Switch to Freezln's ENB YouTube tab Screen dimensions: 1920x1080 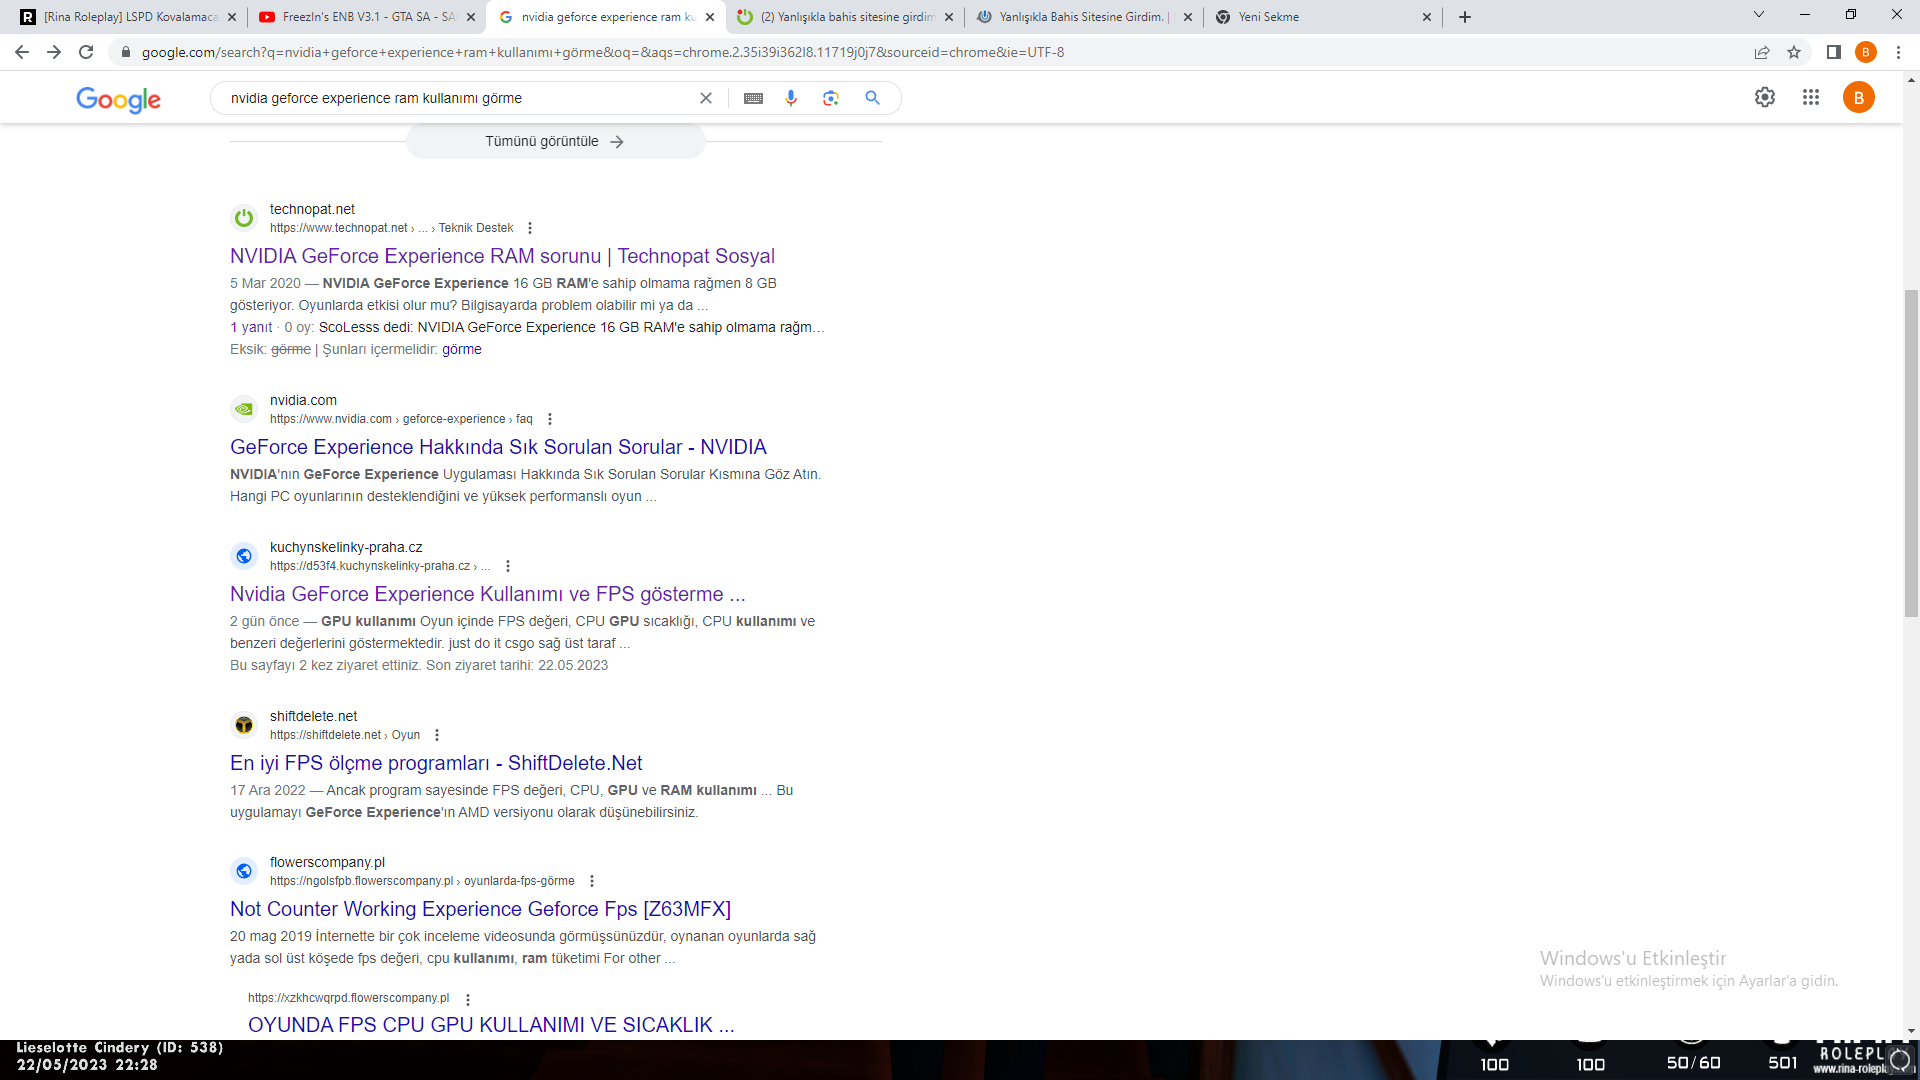360,17
